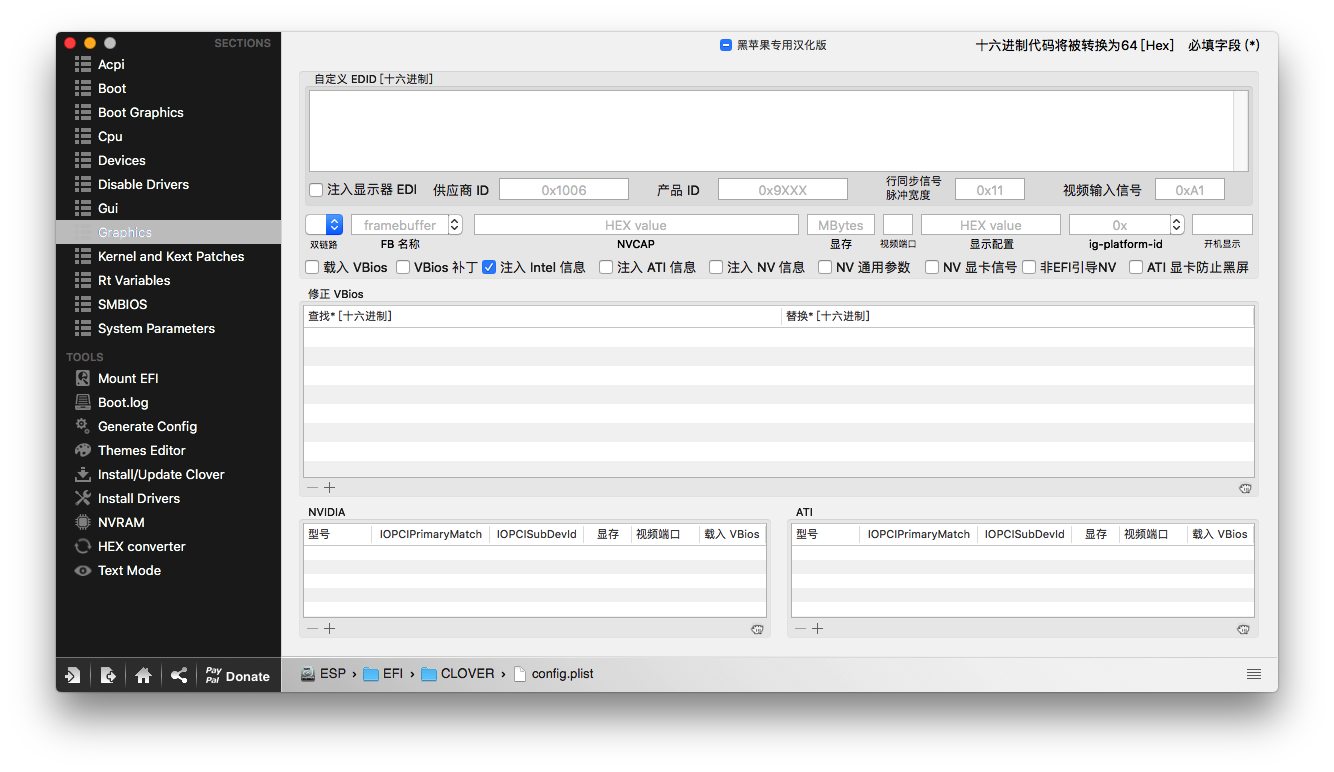Click the export configuration icon in bottom bar
1334x772 pixels.
[x=108, y=675]
